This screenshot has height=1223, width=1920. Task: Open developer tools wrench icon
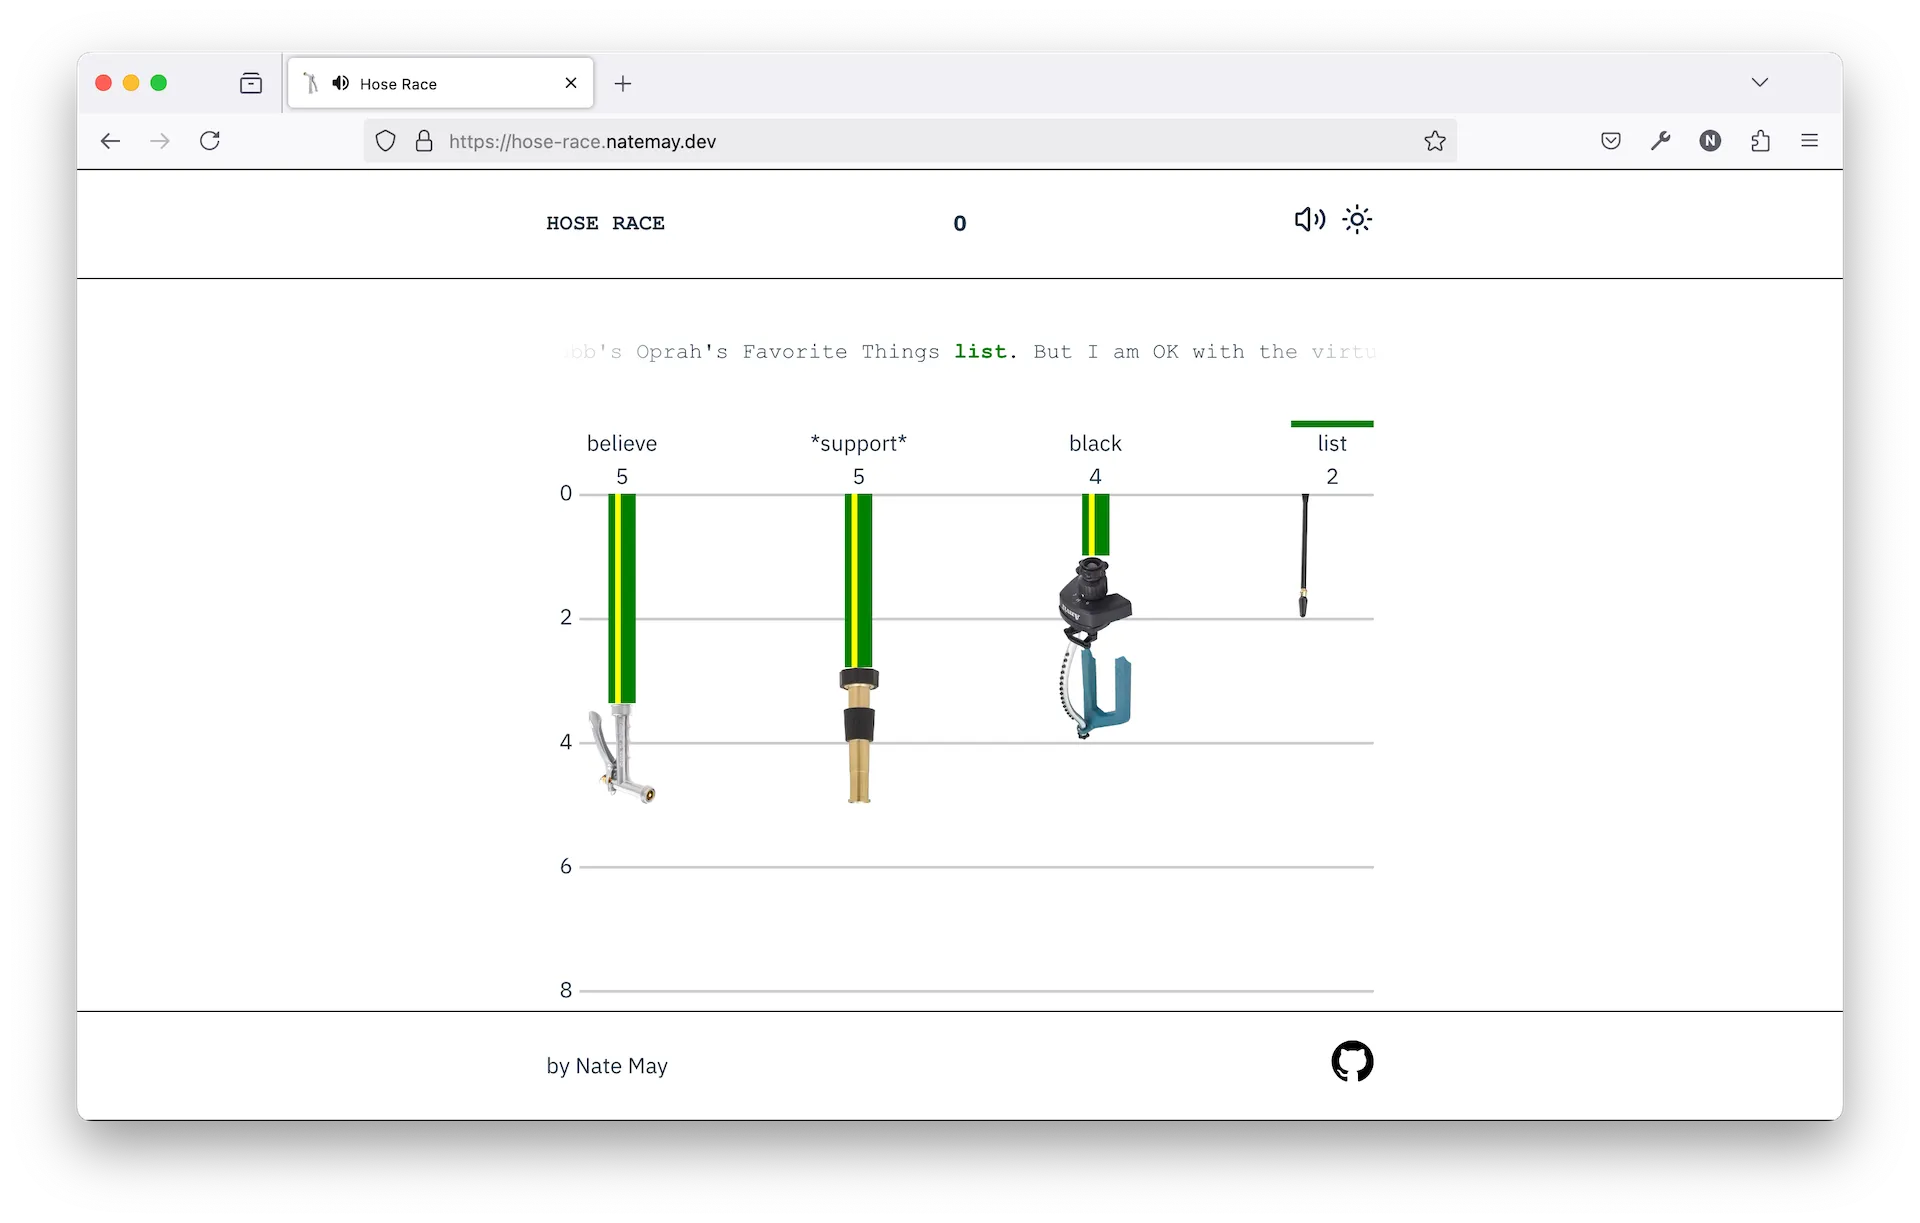(1660, 141)
